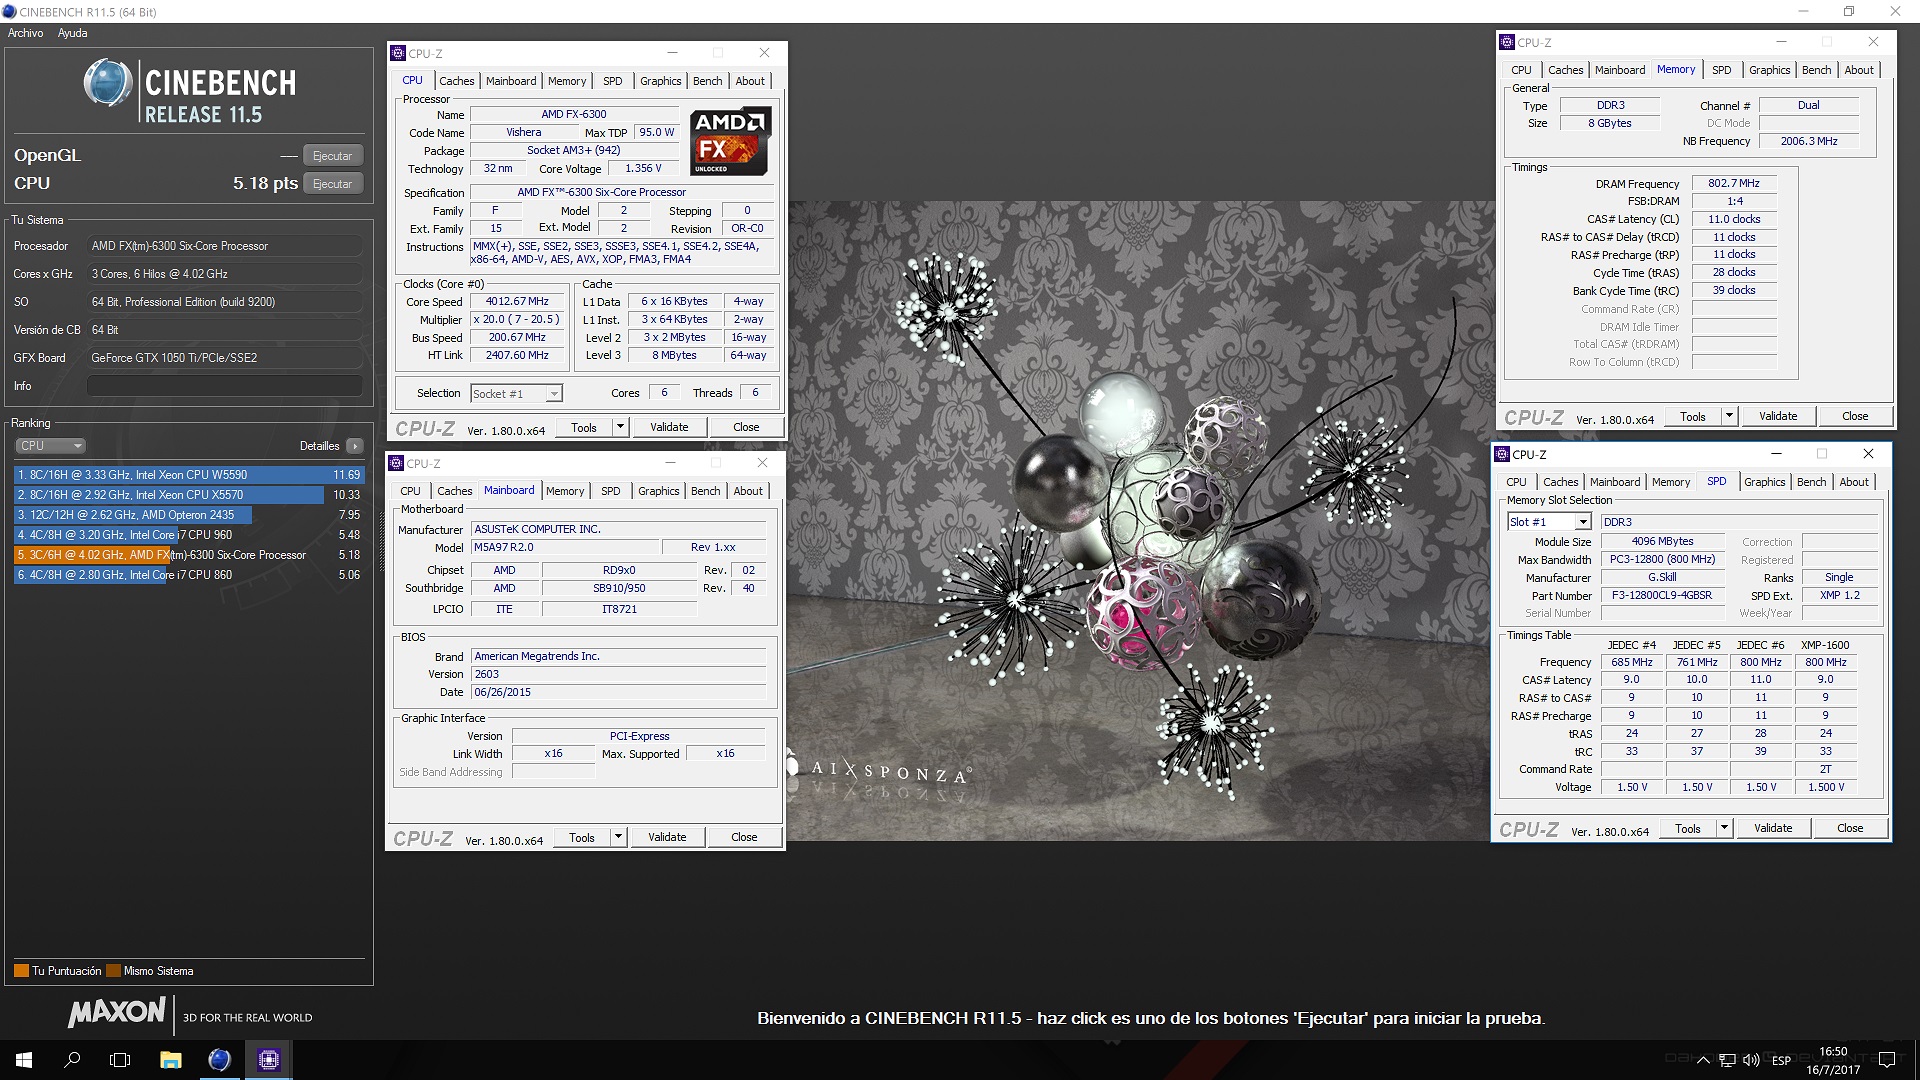
Task: Open SPD tab in Memory window
Action: (1722, 70)
